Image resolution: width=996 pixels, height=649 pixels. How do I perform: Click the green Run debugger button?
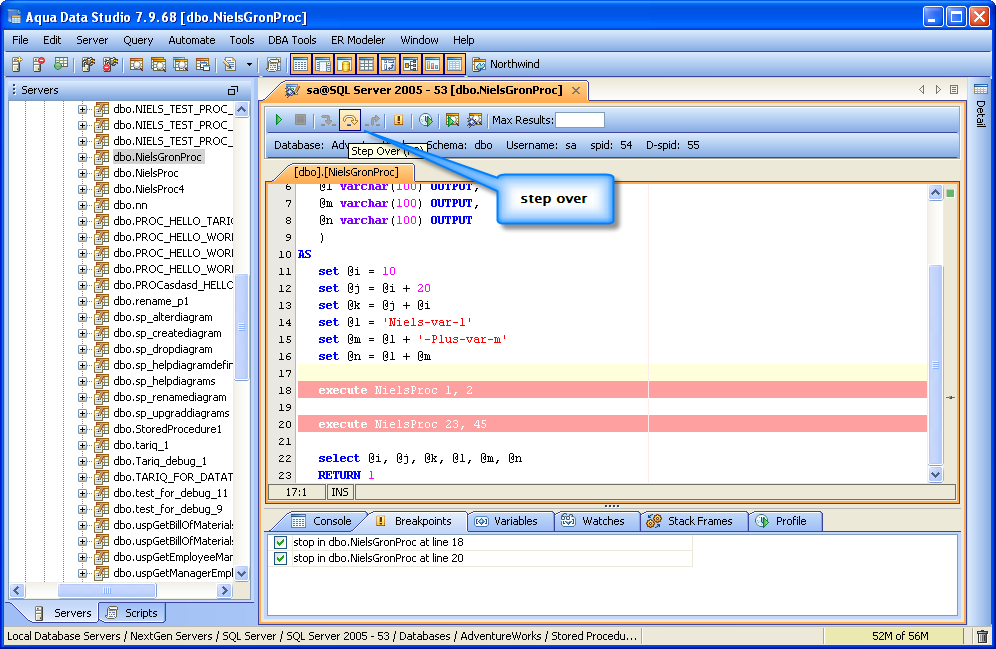(x=280, y=120)
